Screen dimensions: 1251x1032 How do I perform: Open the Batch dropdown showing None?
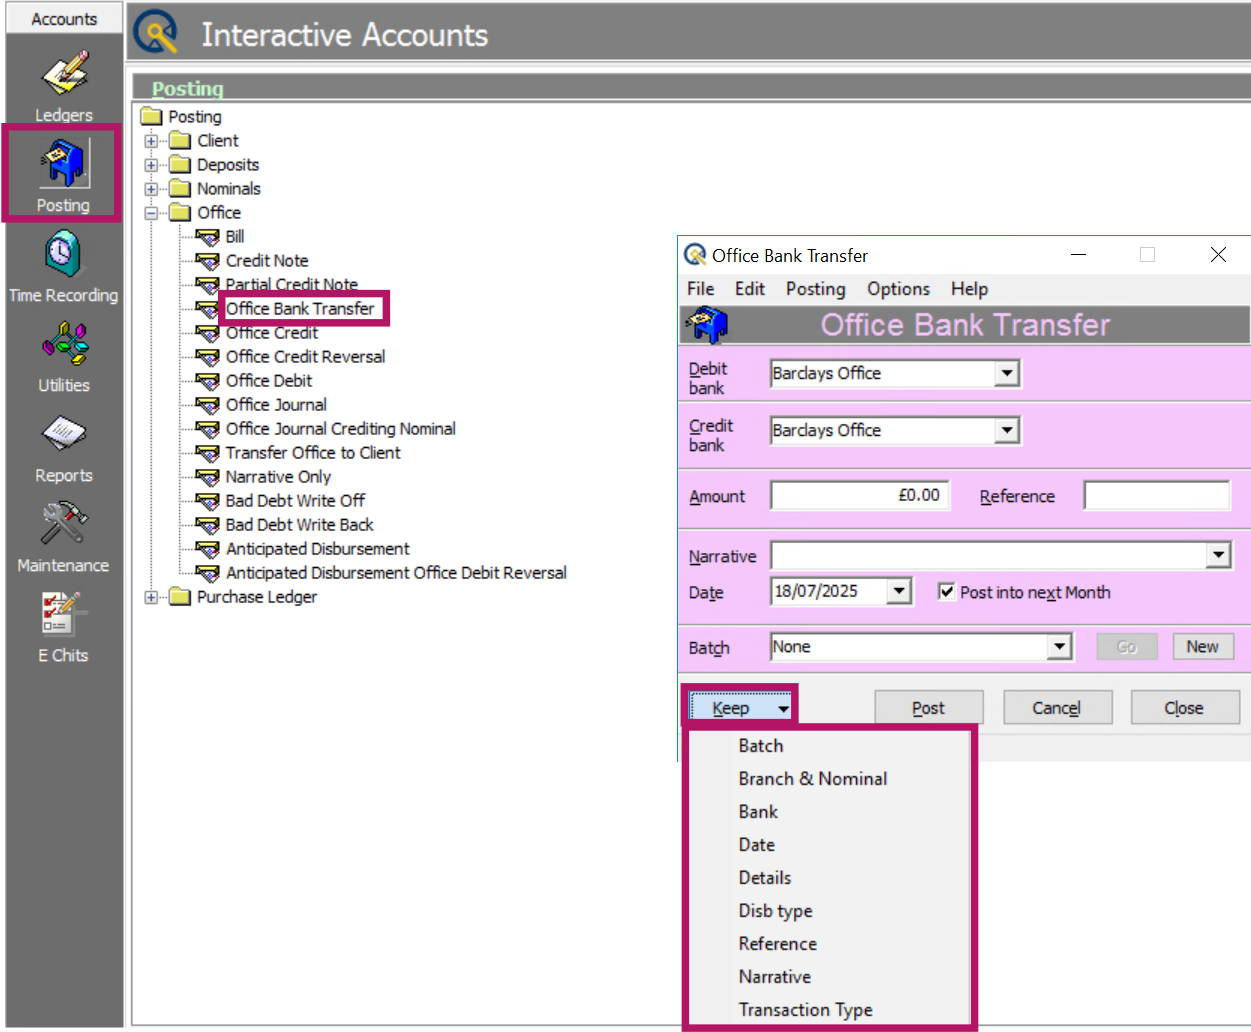[1060, 647]
